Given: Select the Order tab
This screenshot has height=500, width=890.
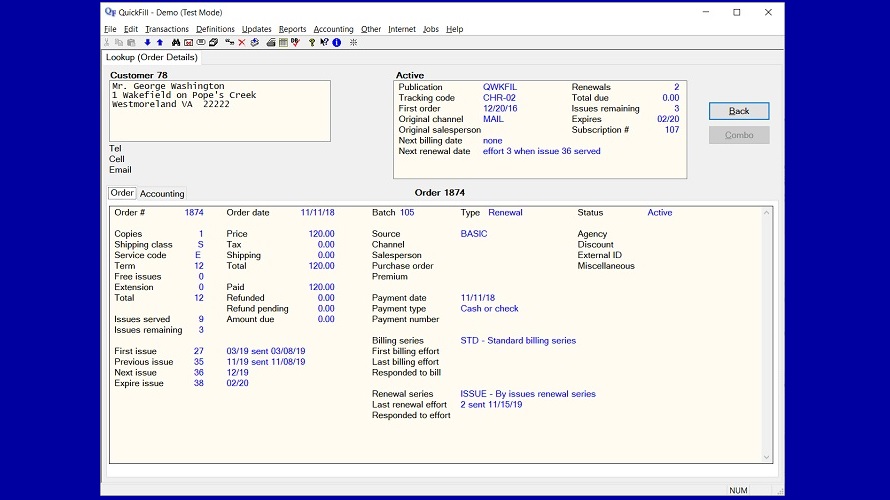Looking at the screenshot, I should pos(122,193).
